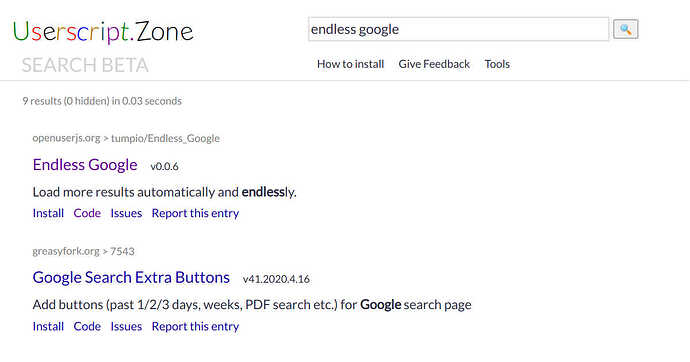Report the Endless Google entry
Image resolution: width=690 pixels, height=362 pixels.
pyautogui.click(x=195, y=213)
